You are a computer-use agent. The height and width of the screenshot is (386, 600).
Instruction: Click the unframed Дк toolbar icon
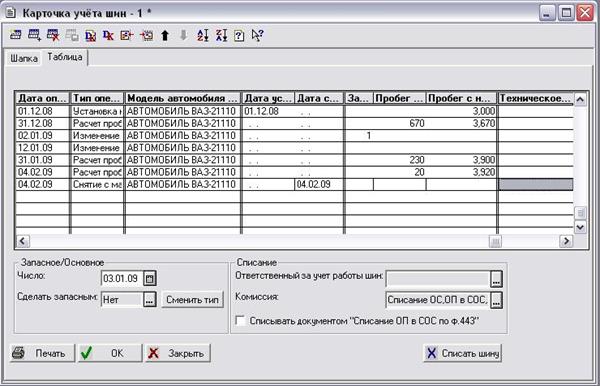pos(108,36)
